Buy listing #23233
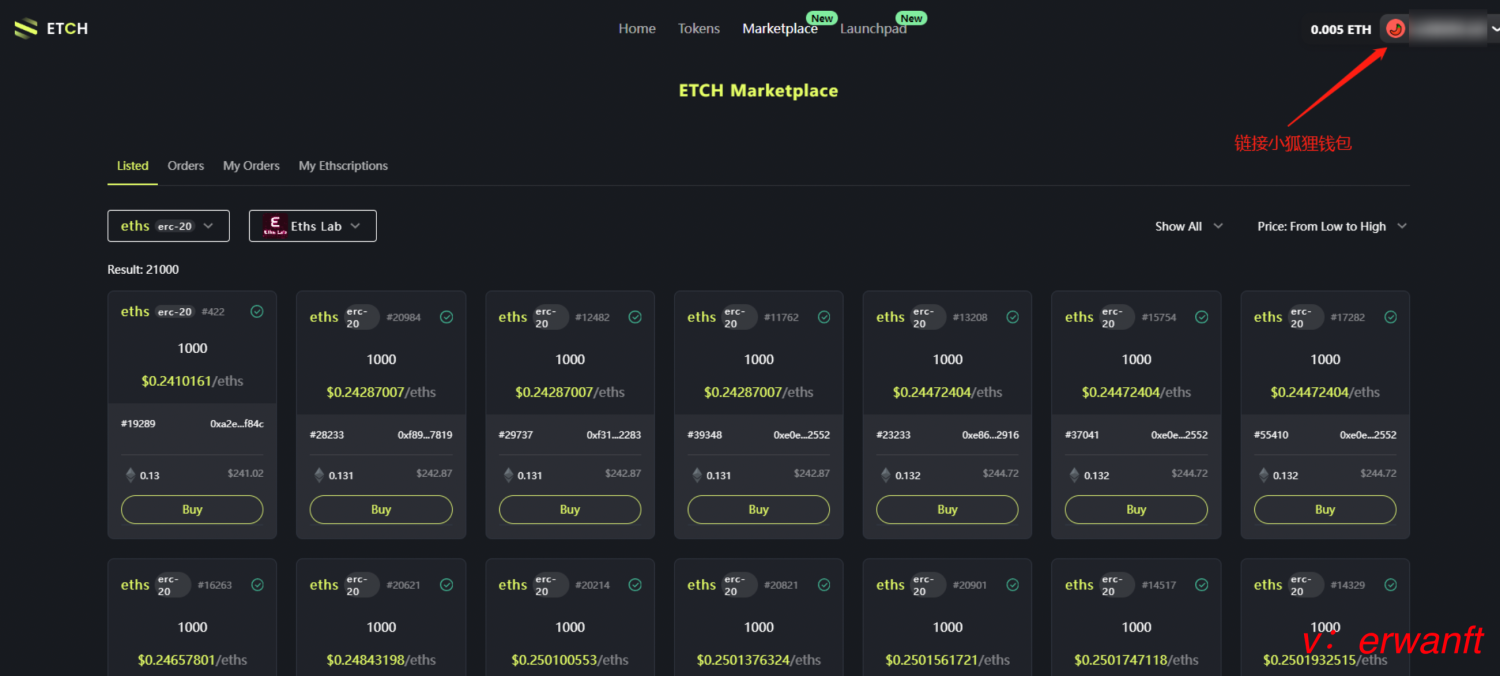The width and height of the screenshot is (1500, 676). pos(948,510)
